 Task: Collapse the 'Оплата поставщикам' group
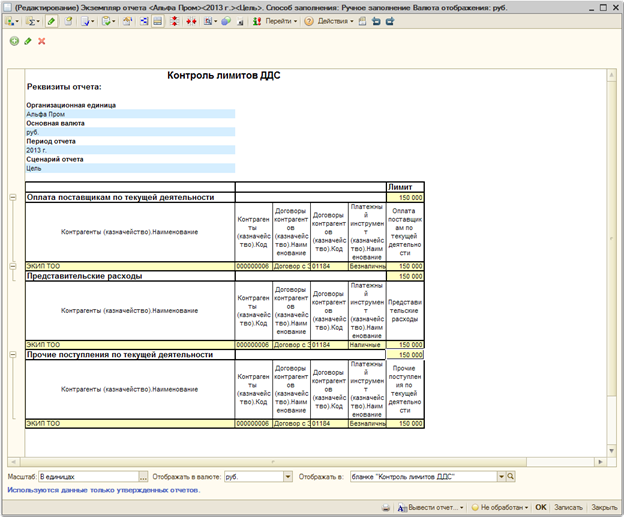coord(12,198)
